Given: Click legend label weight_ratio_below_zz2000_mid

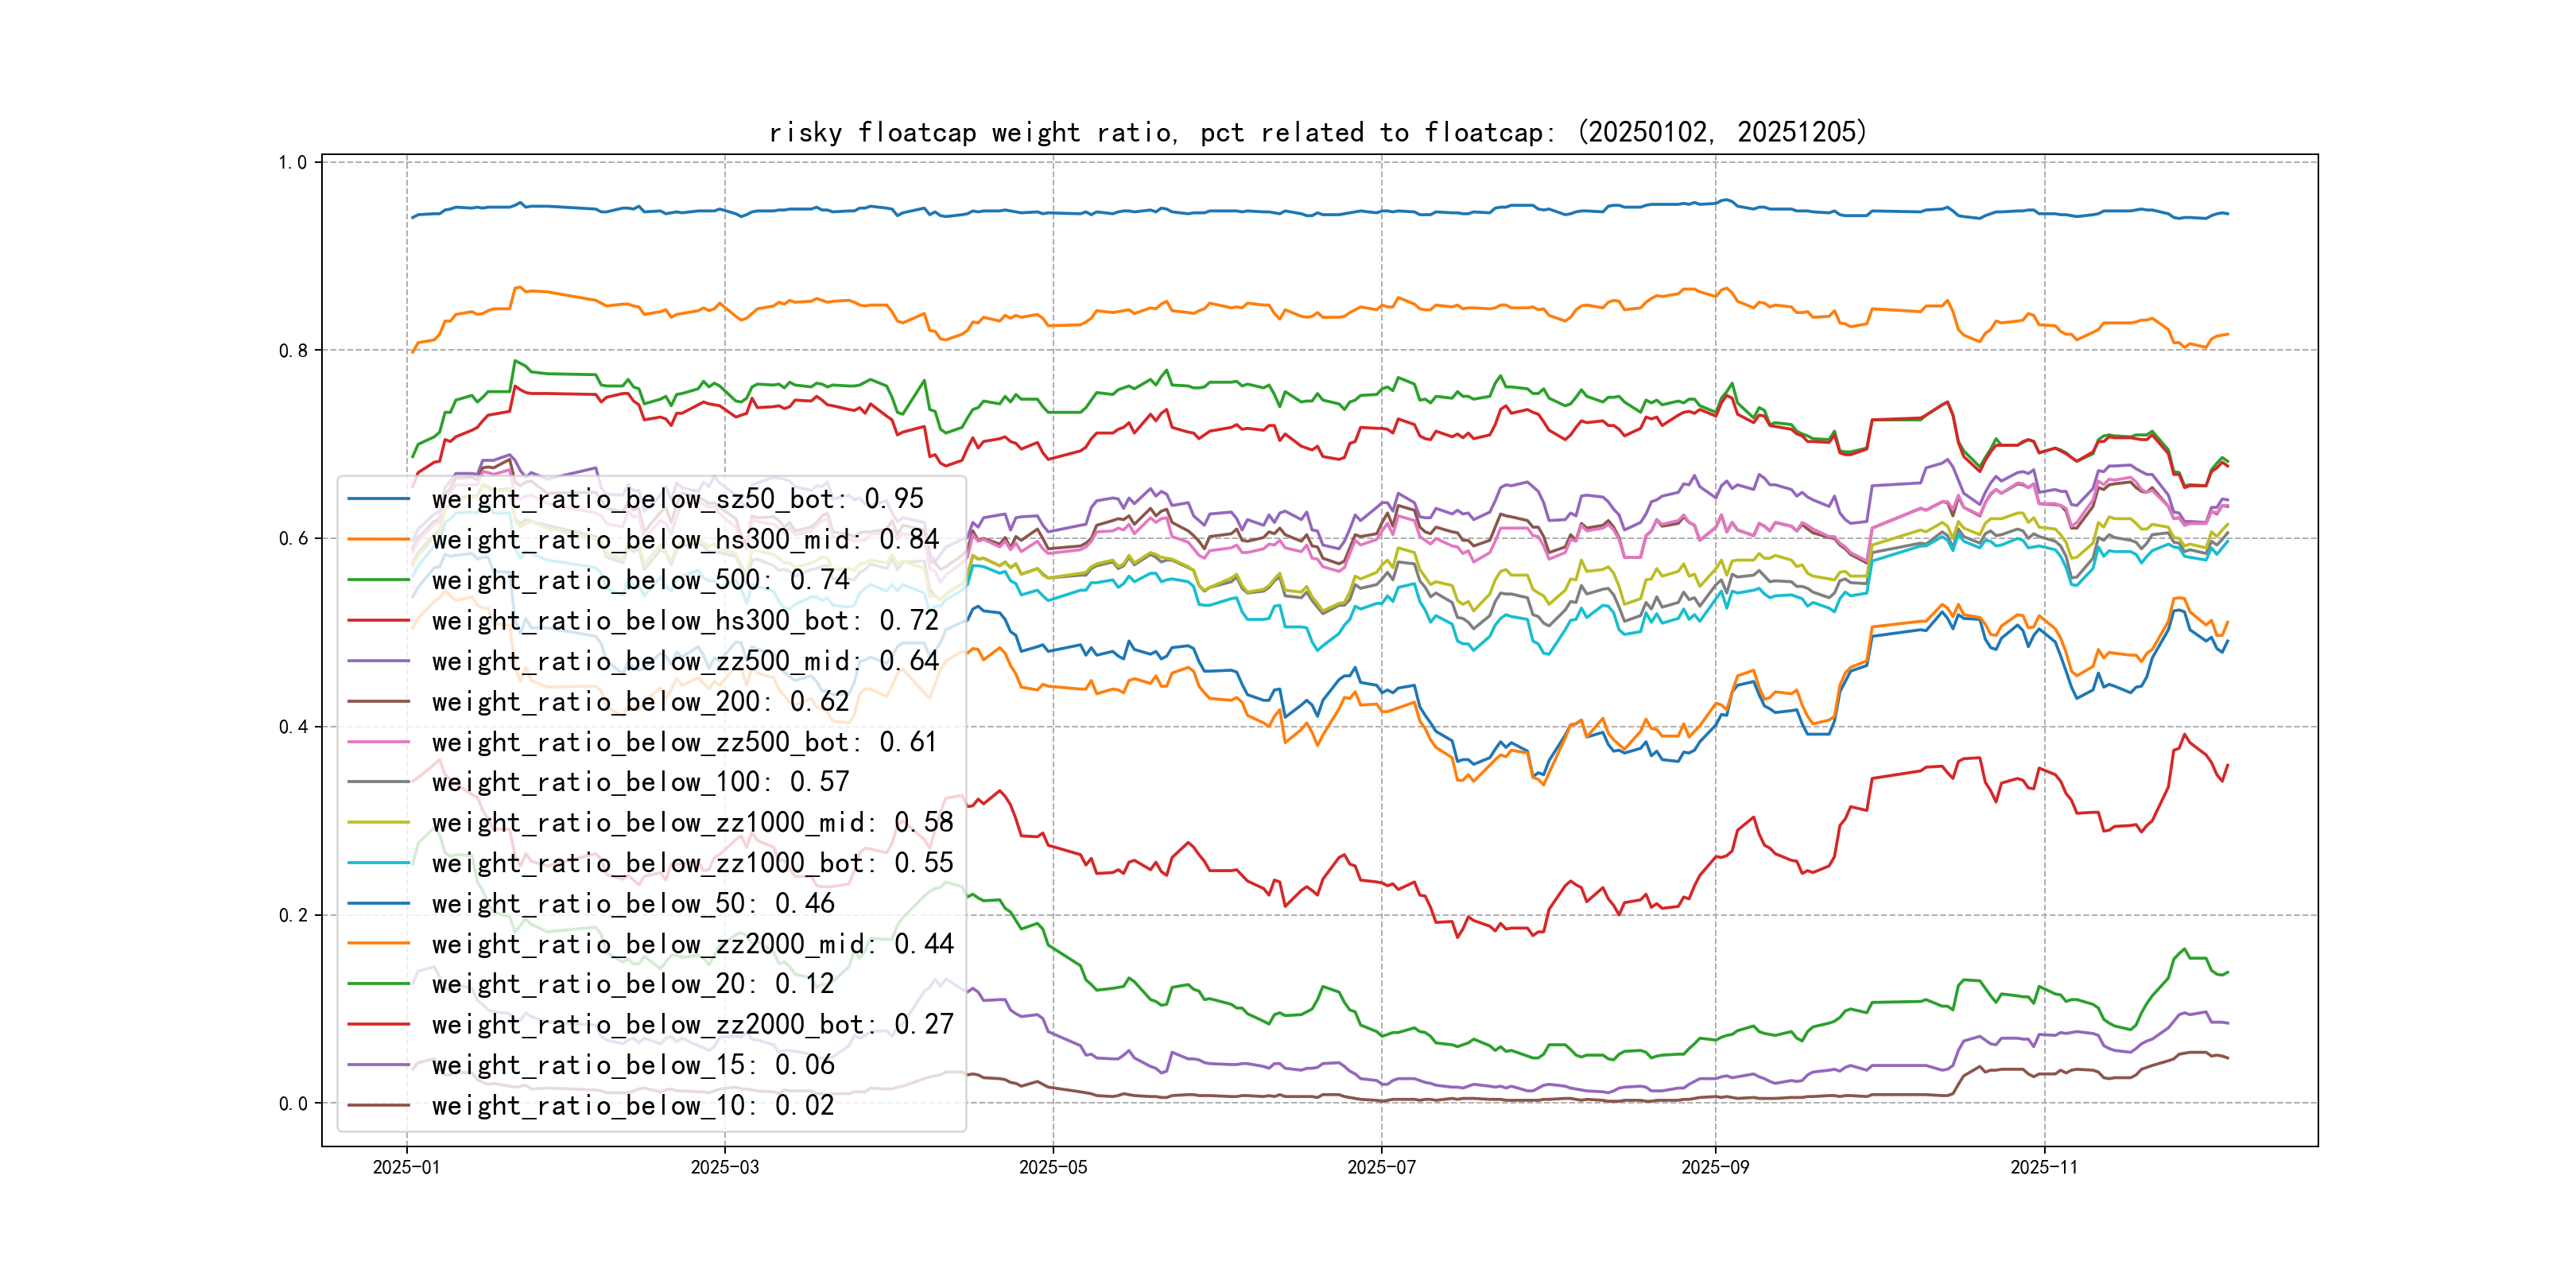Looking at the screenshot, I should [692, 944].
